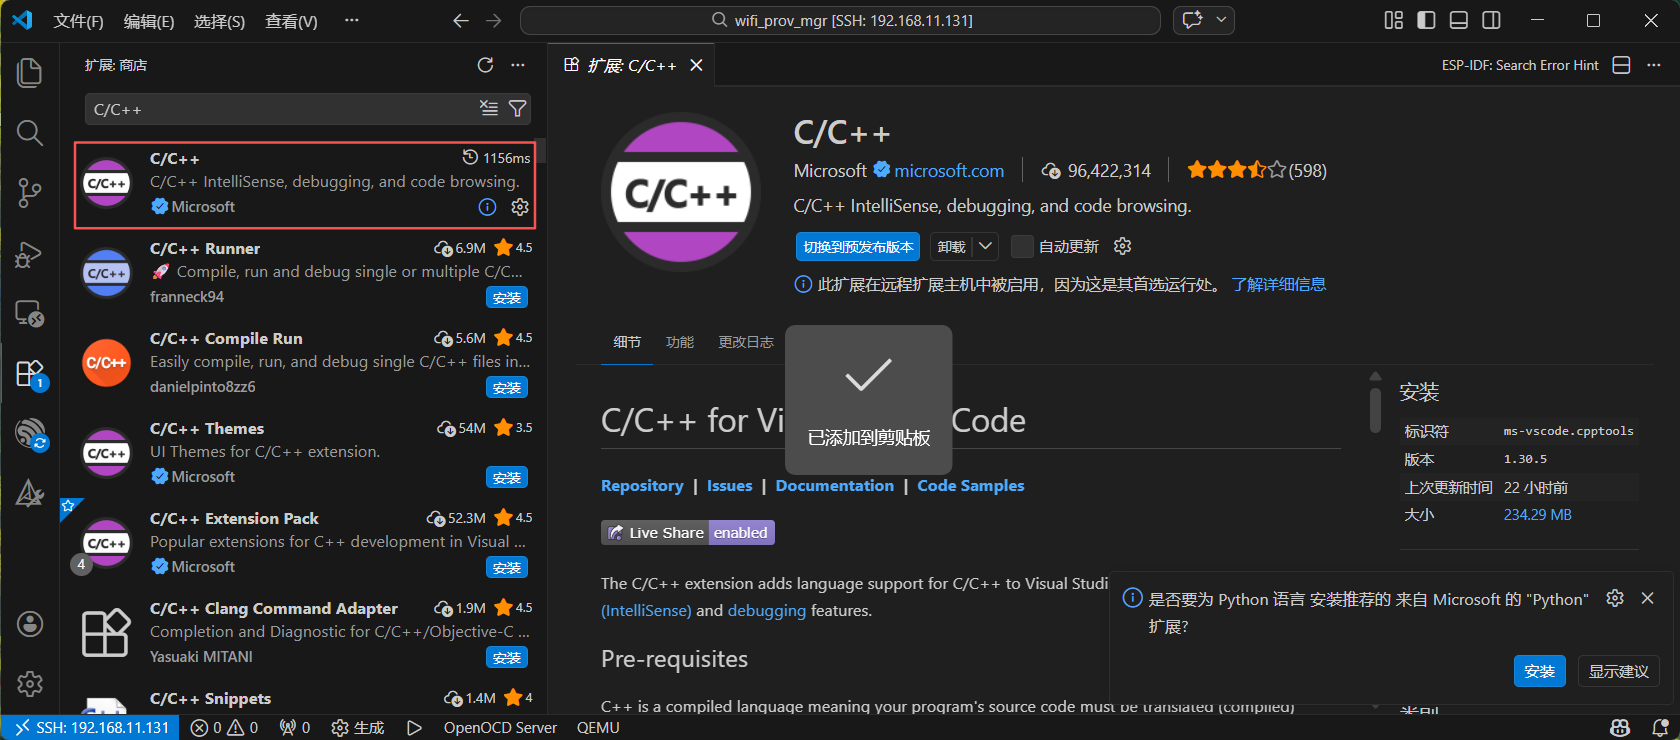Open more editor actions ellipsis
This screenshot has height=740, width=1680.
(1654, 65)
